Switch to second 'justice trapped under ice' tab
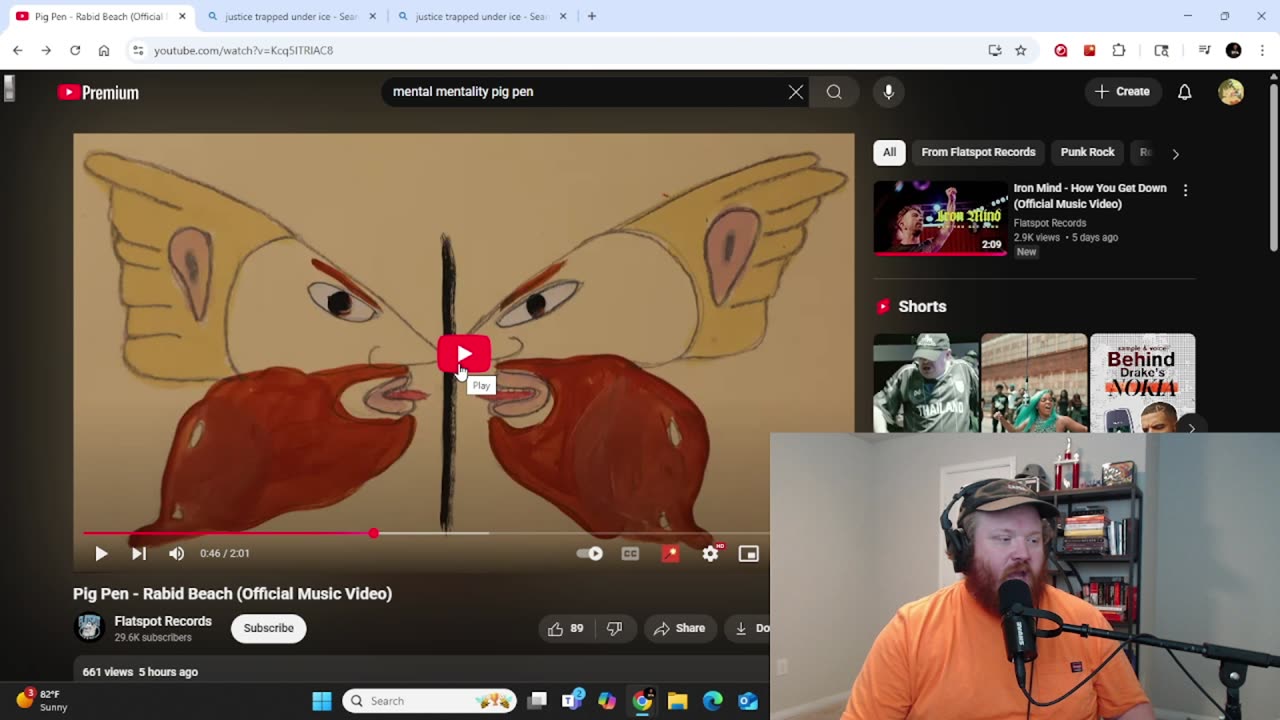 [290, 16]
